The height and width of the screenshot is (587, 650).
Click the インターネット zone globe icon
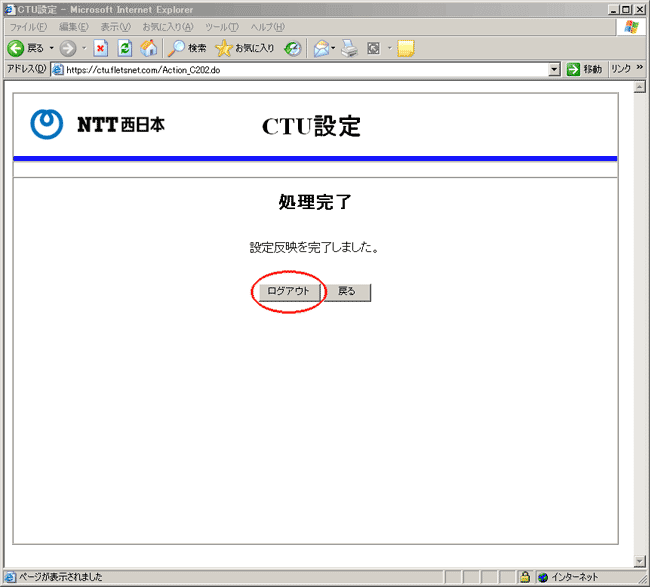[543, 577]
